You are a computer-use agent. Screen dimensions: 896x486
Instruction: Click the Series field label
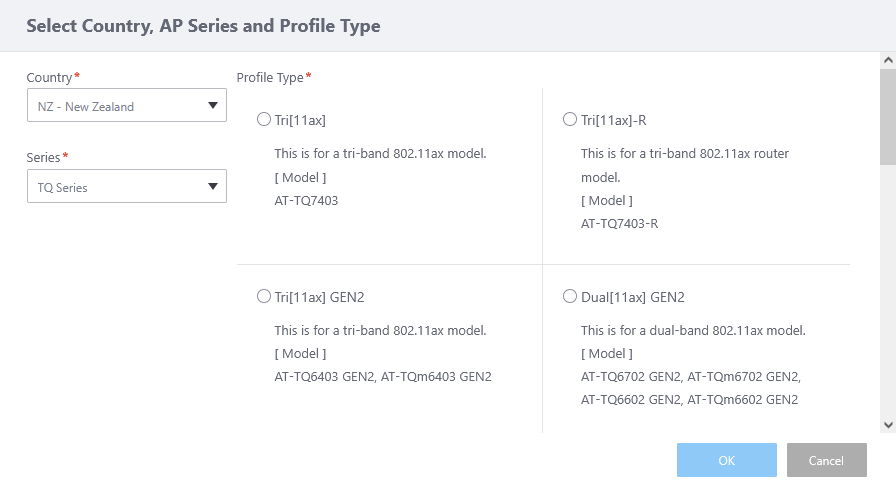tap(43, 157)
